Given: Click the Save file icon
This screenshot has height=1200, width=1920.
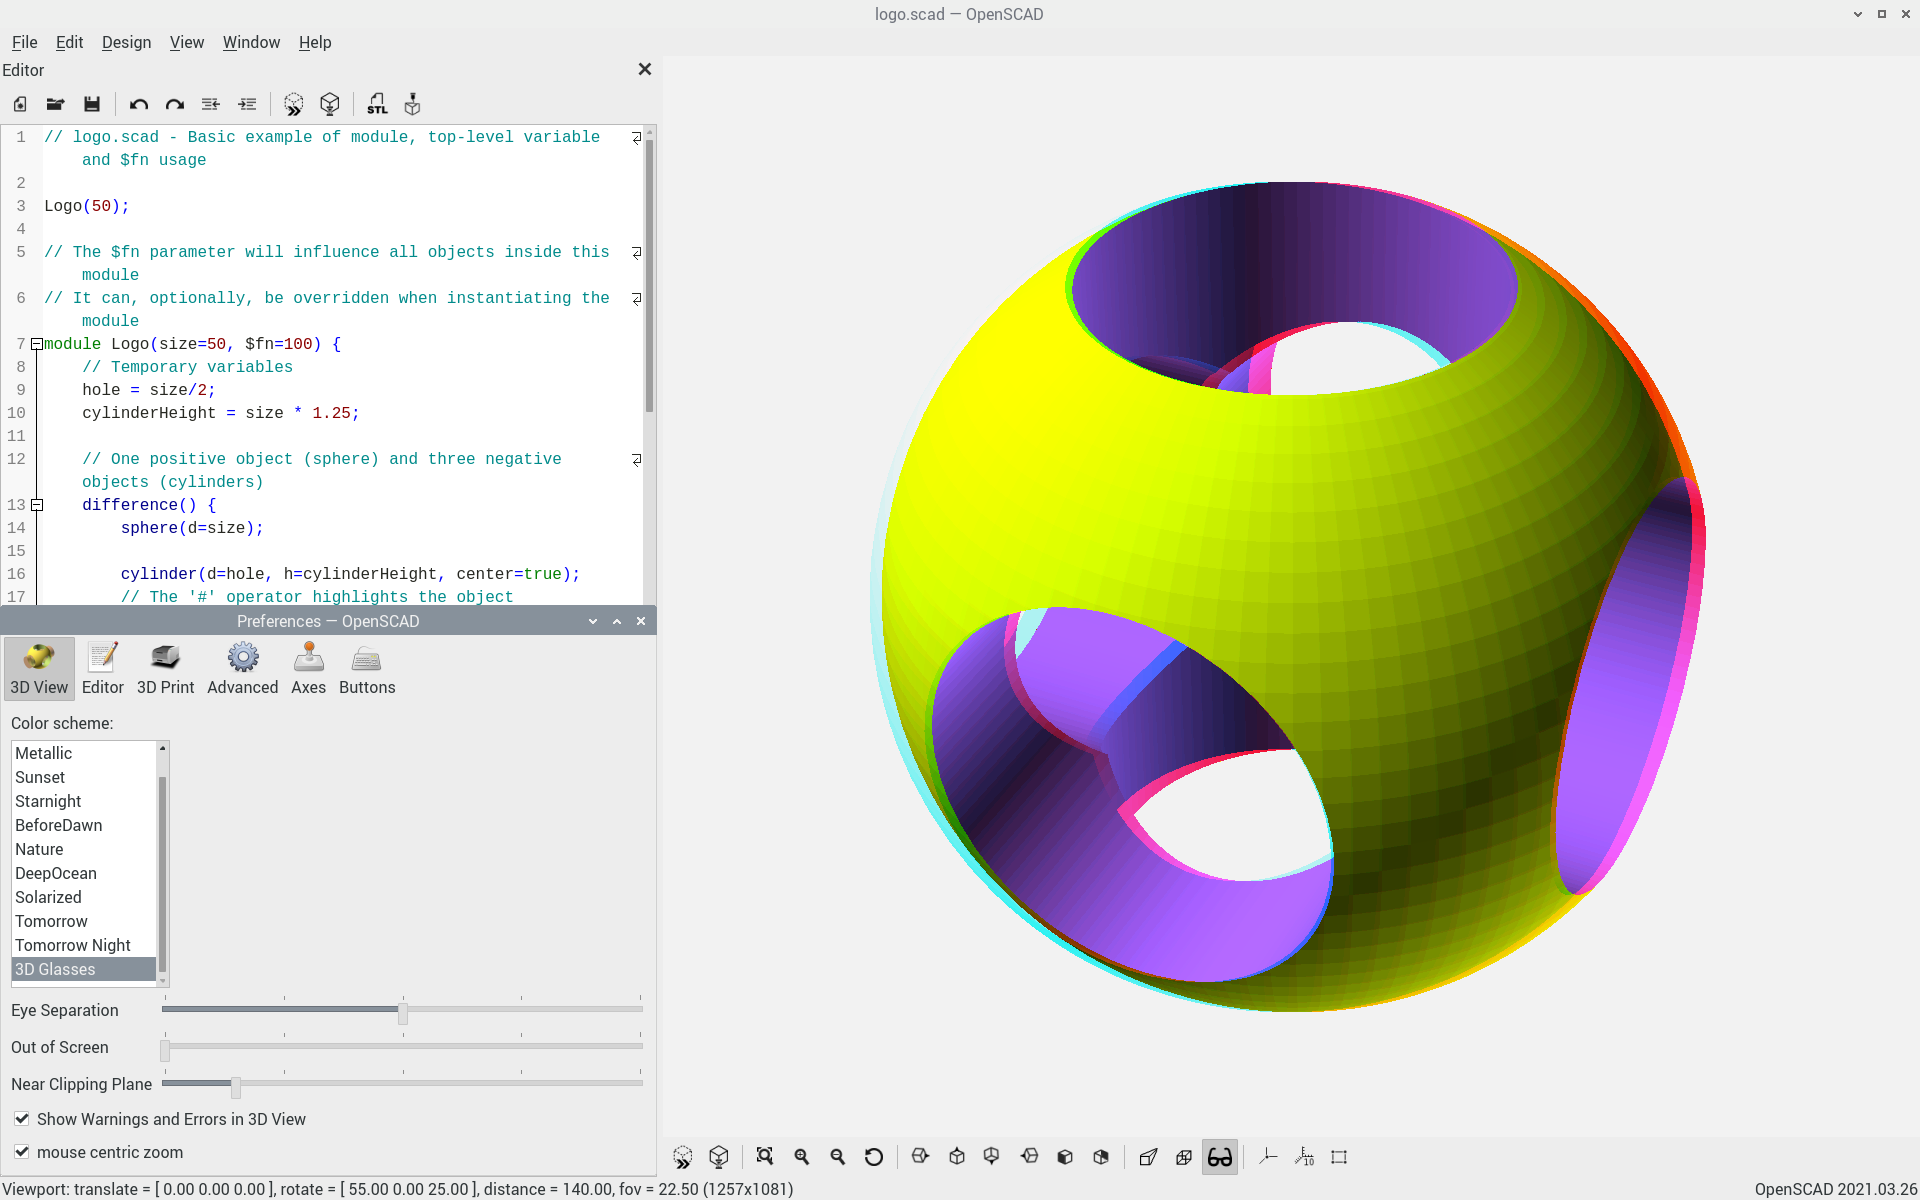Looking at the screenshot, I should (x=92, y=104).
